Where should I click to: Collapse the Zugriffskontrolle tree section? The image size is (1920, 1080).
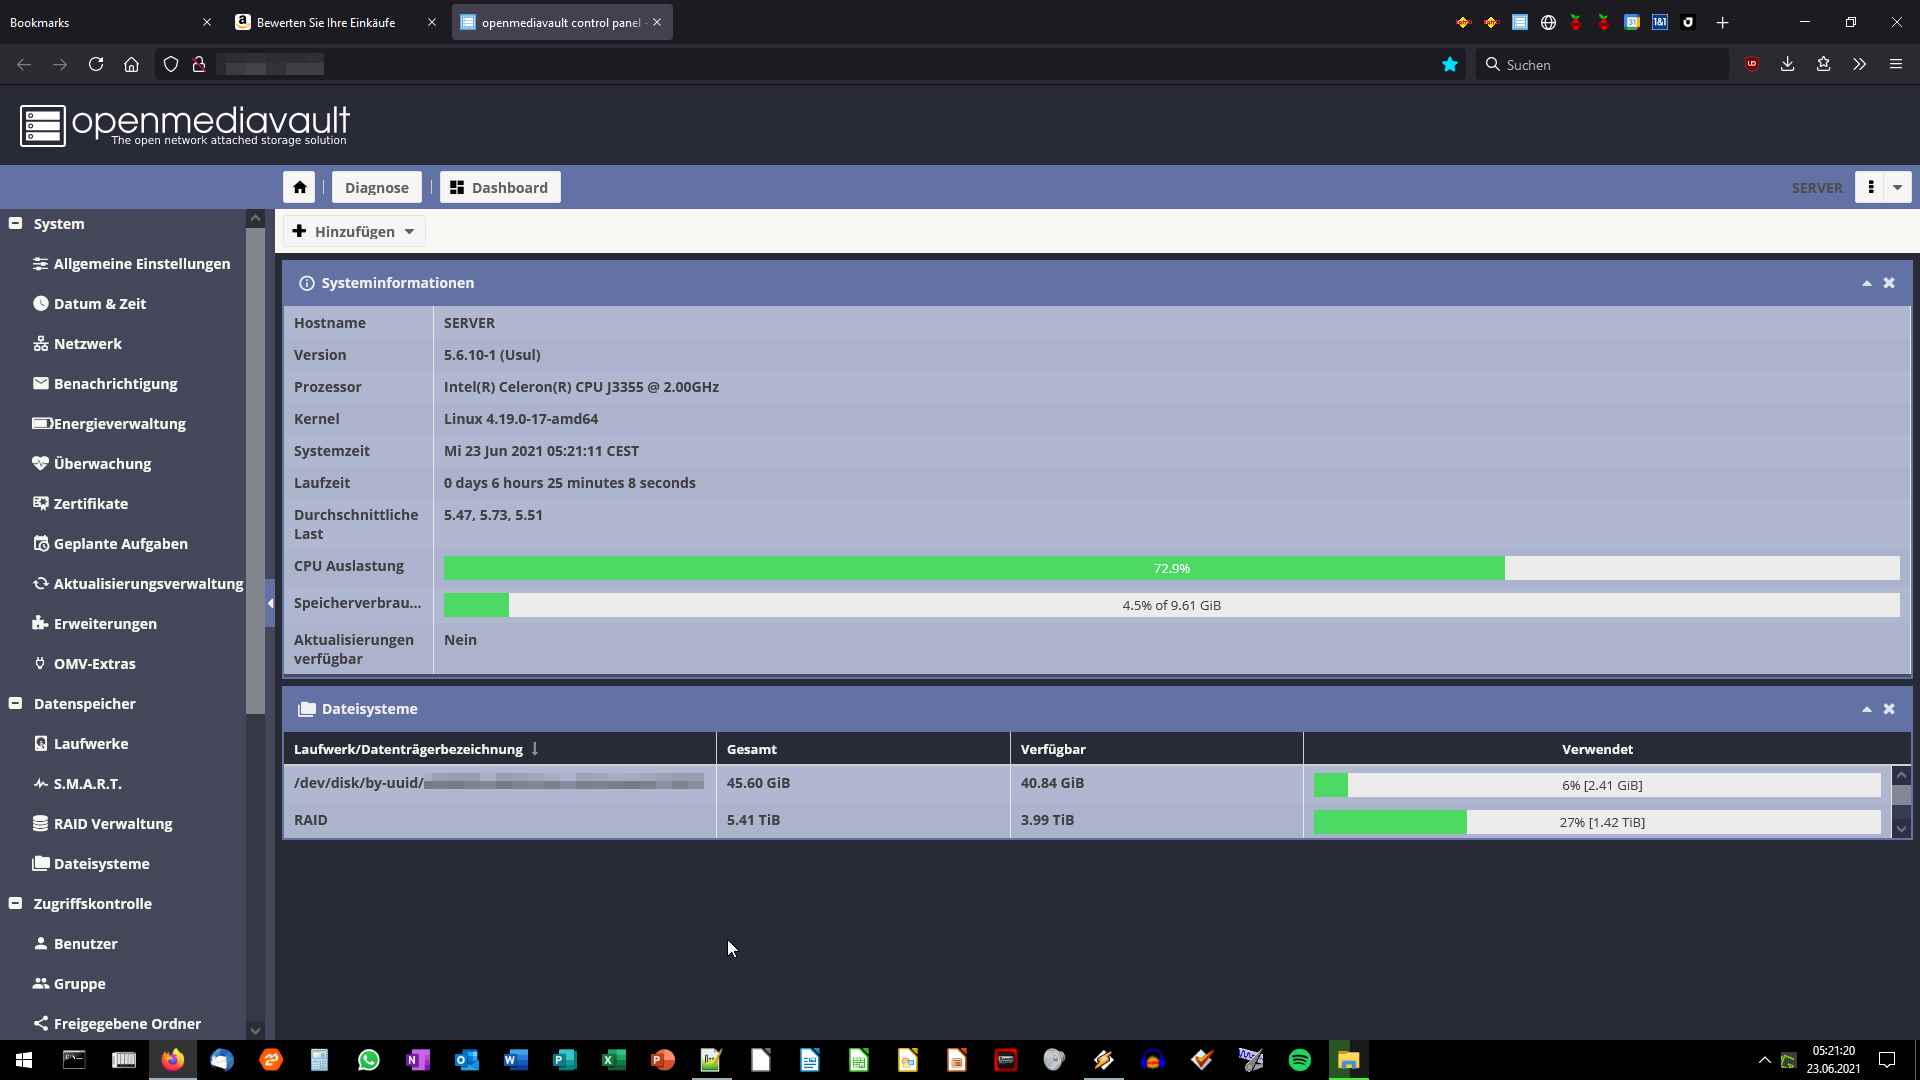point(16,904)
